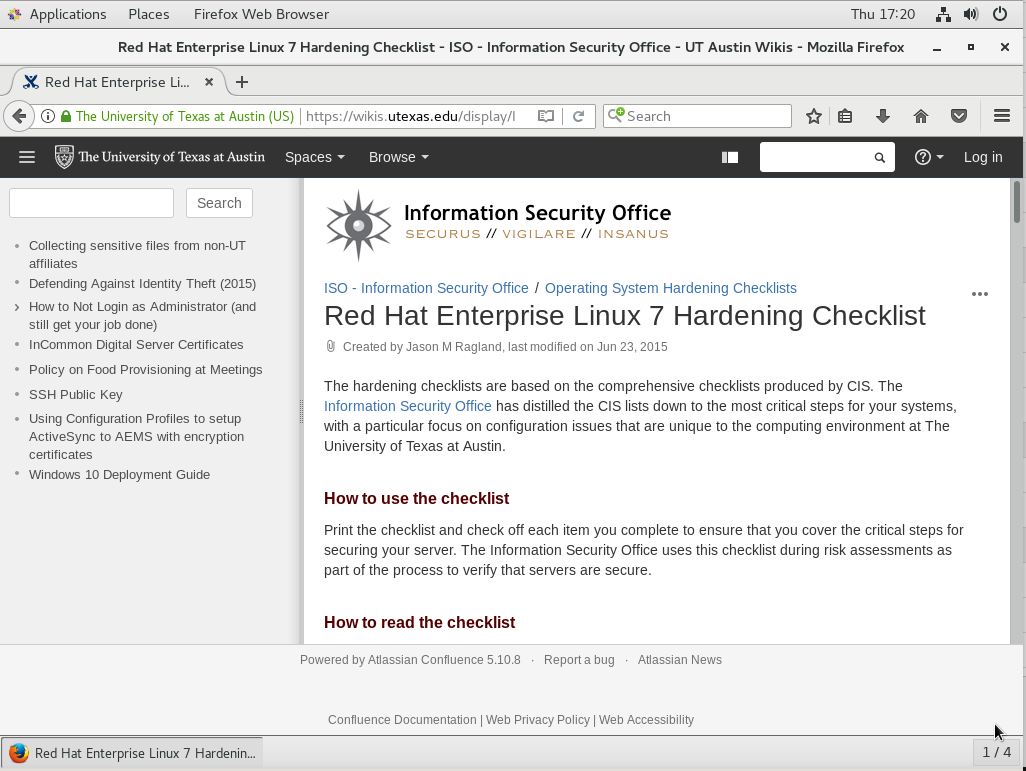Screen dimensions: 1026x771
Task: Show site information icon in address bar
Action: tap(48, 117)
